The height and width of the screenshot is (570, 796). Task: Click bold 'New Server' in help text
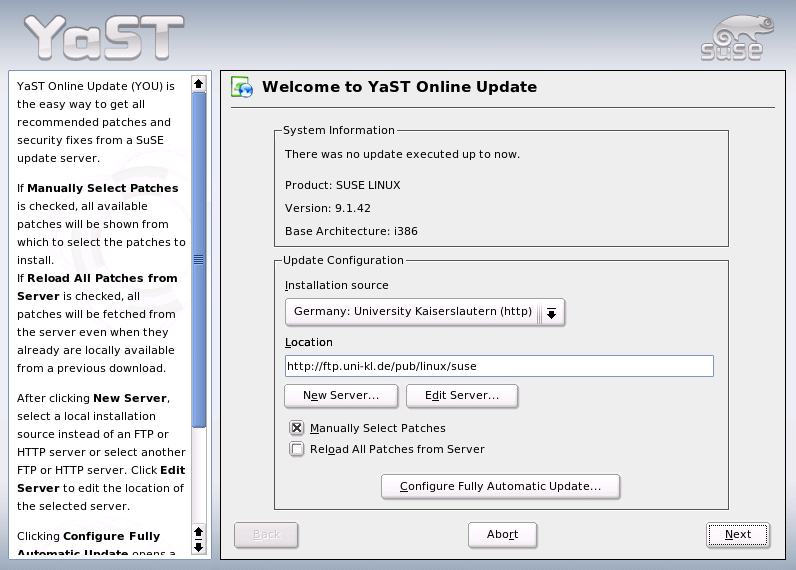(130, 398)
